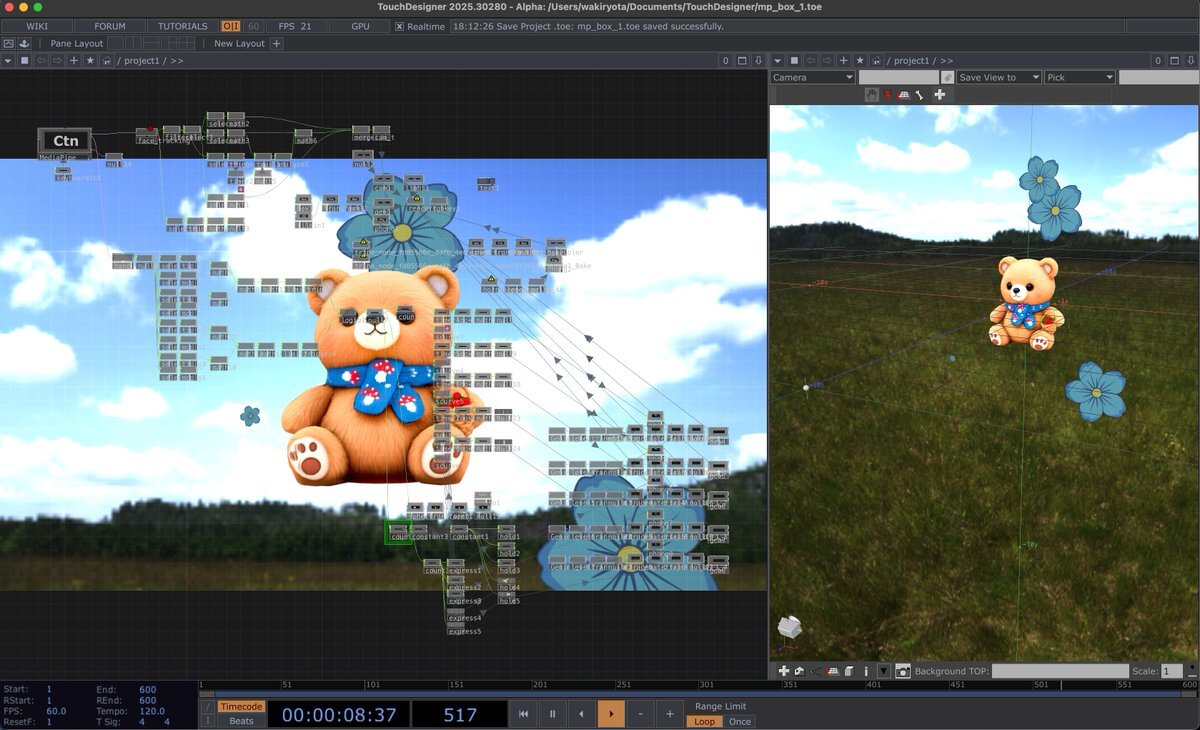This screenshot has height=730, width=1200.
Task: Click the Background TOP input field
Action: click(x=1060, y=671)
